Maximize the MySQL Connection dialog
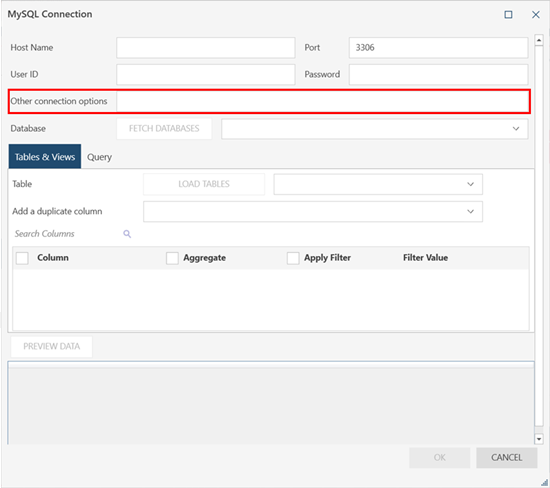The height and width of the screenshot is (488, 550). [508, 14]
